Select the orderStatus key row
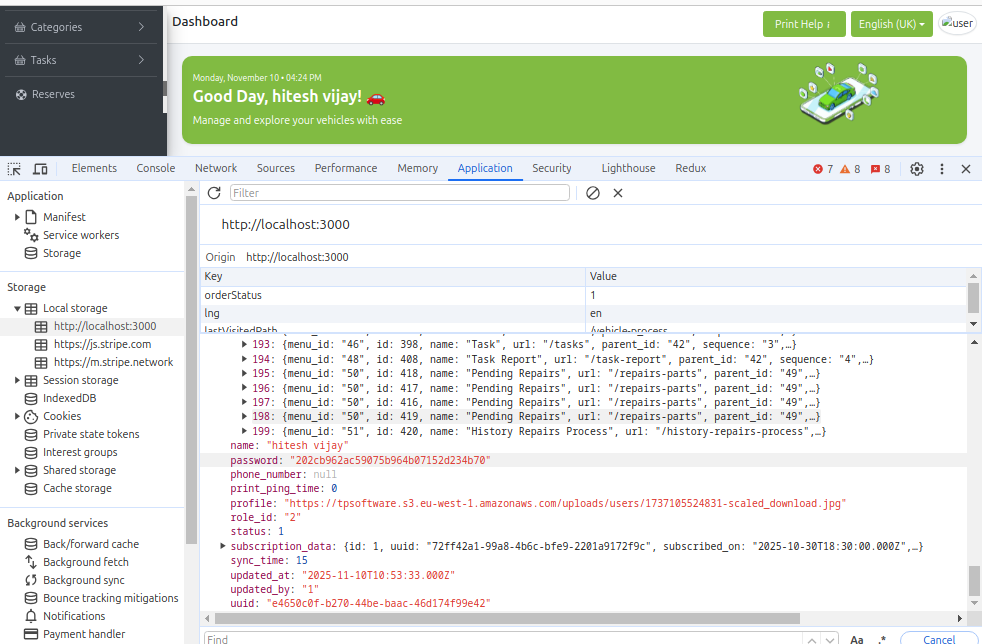Image resolution: width=982 pixels, height=644 pixels. 584,295
